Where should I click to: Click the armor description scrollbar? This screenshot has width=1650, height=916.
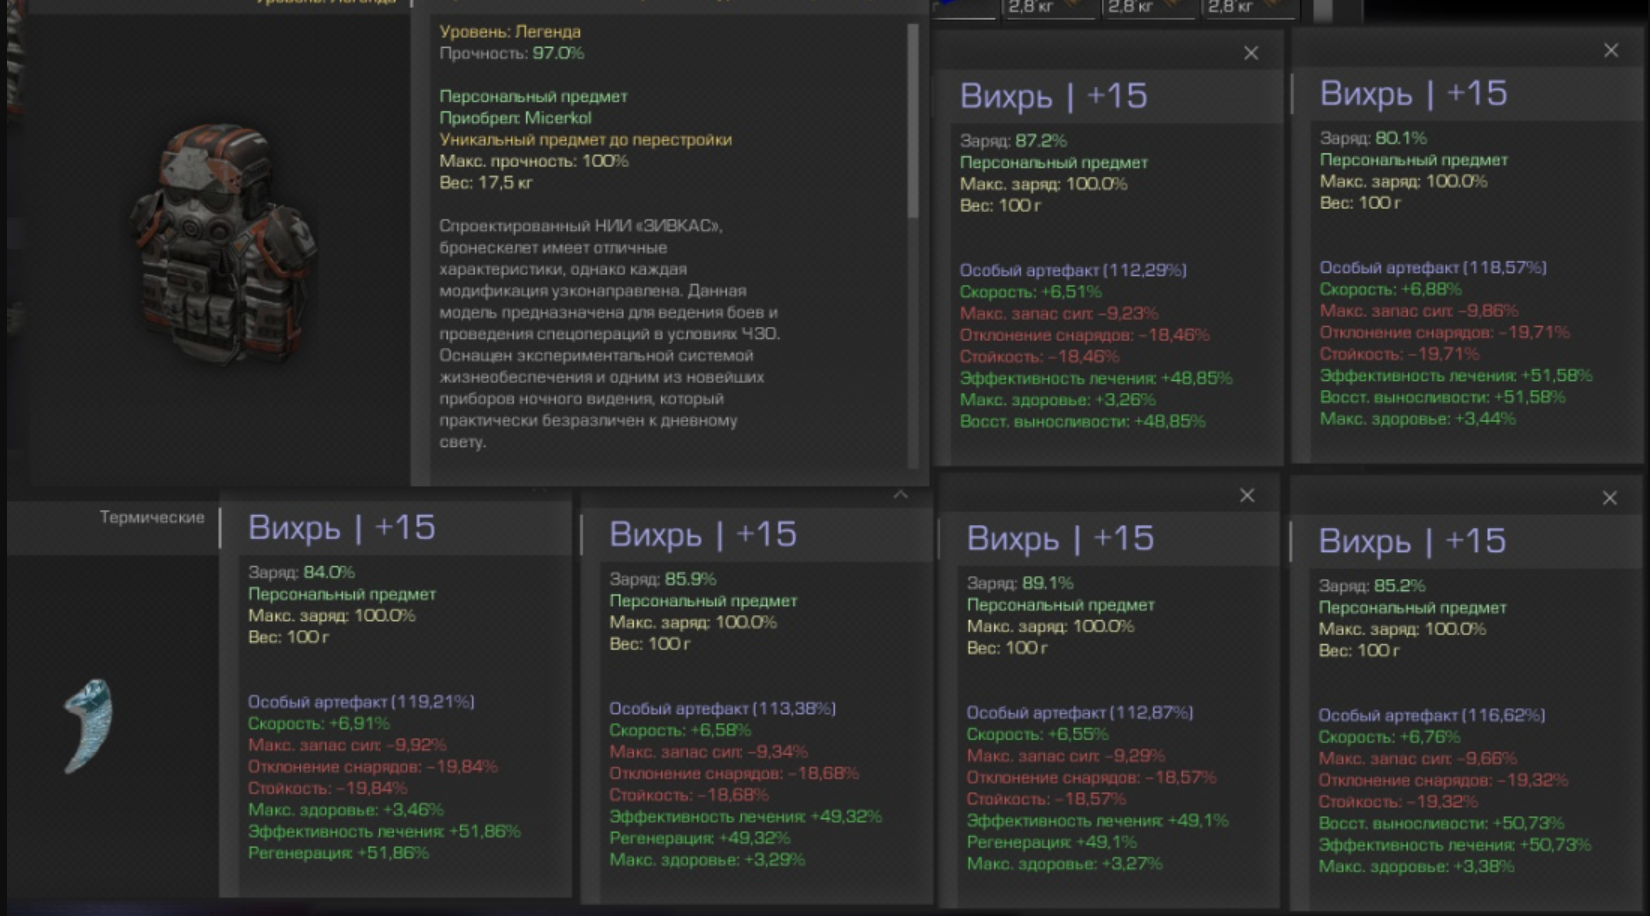tap(912, 120)
